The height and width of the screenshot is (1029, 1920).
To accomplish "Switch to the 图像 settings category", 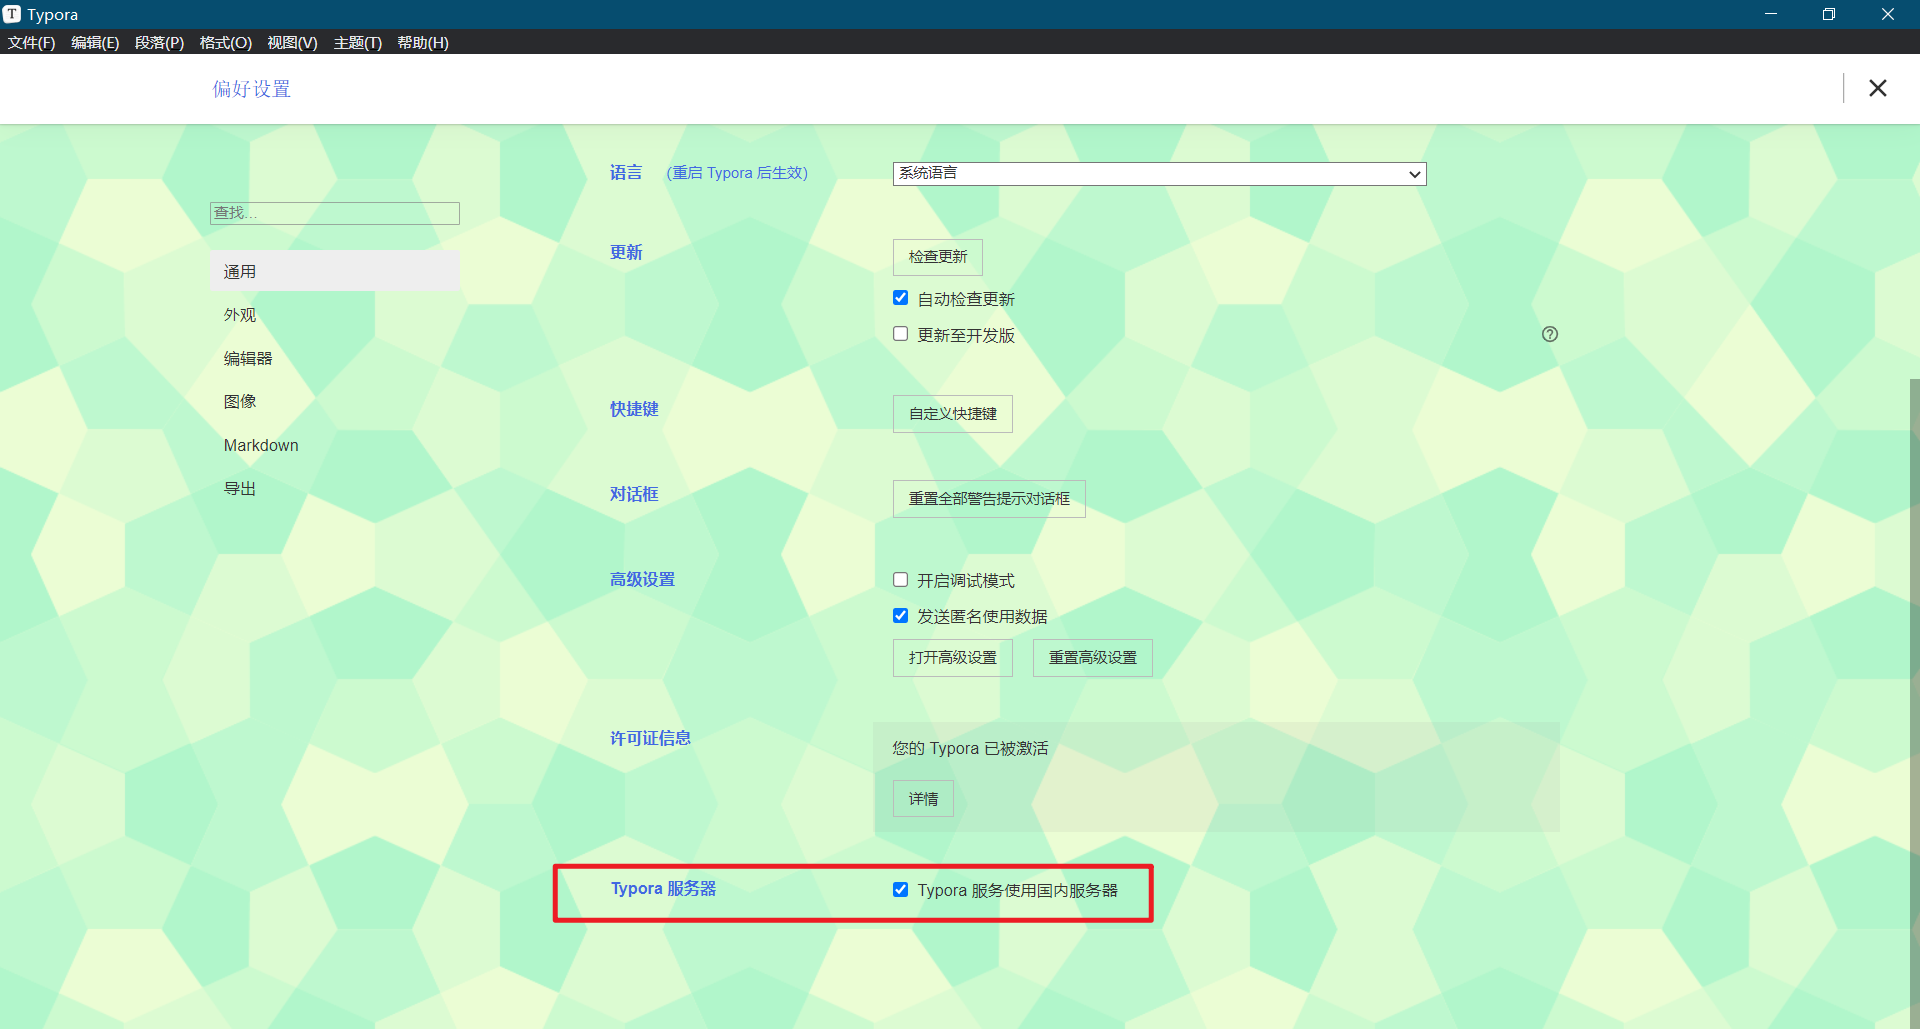I will point(334,401).
